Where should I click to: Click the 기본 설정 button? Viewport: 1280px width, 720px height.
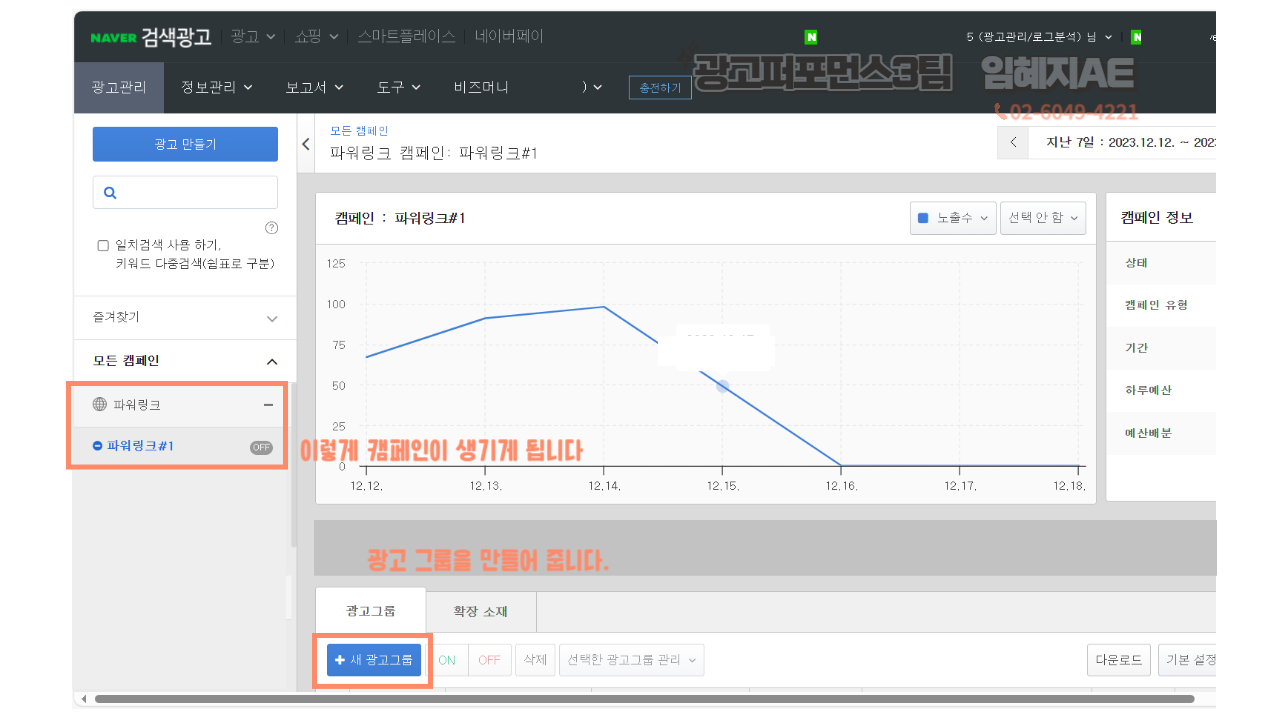[1188, 660]
